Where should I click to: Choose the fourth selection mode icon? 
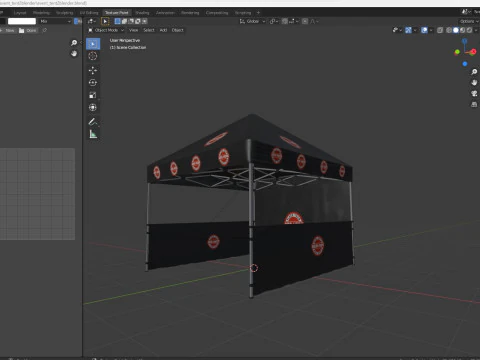point(138,21)
